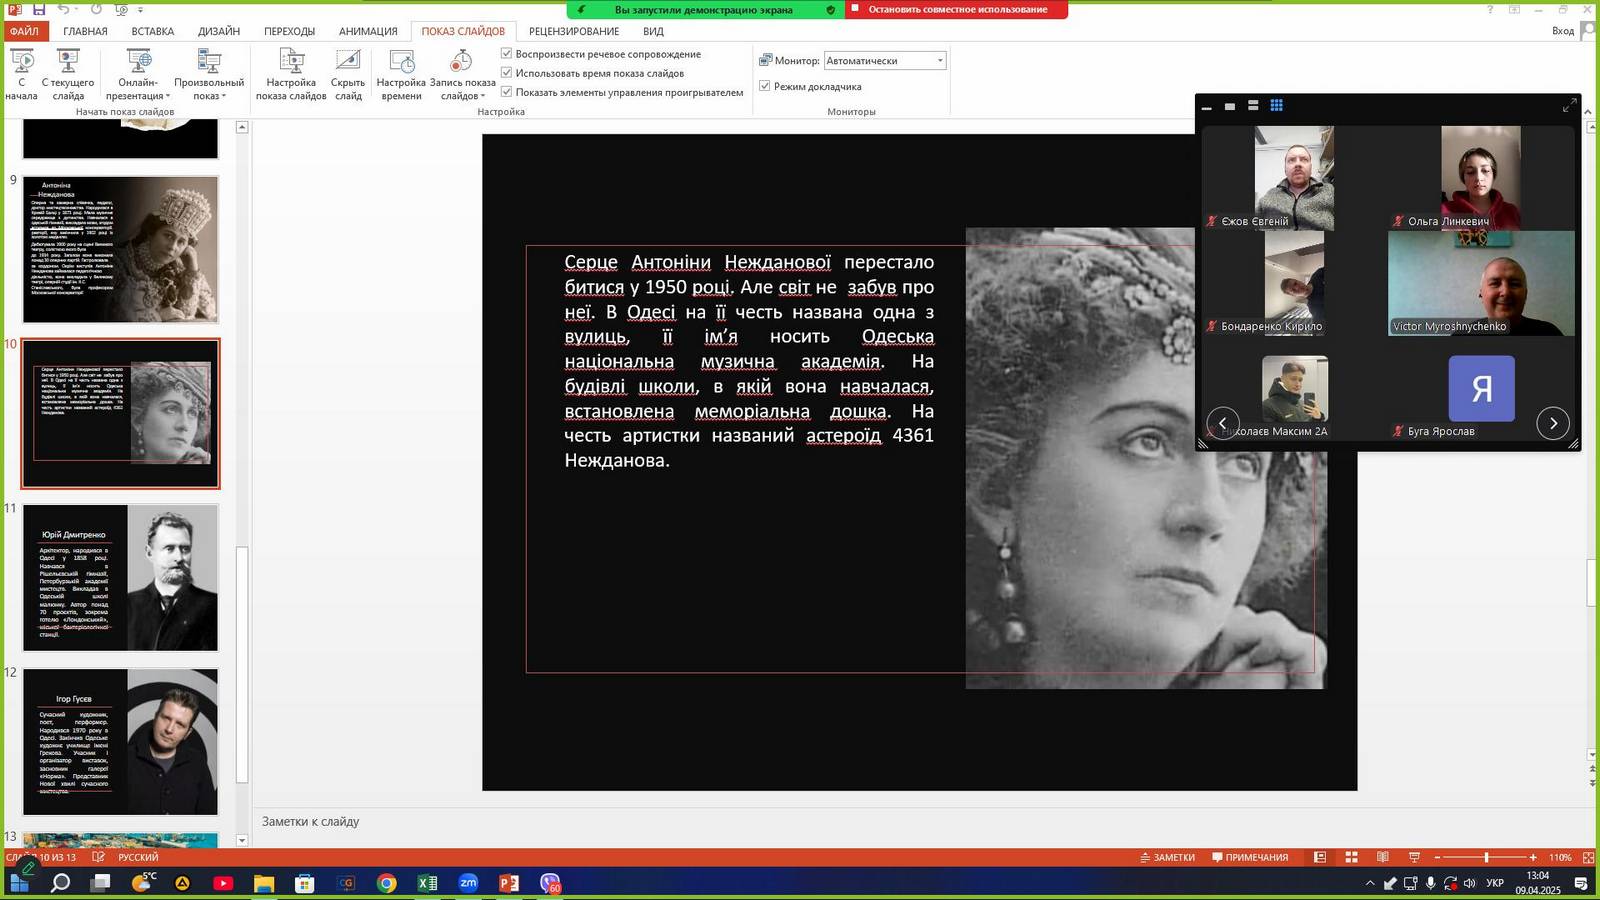
Task: Select slide 9 thumbnail Антоніна Нежданова
Action: [x=120, y=249]
